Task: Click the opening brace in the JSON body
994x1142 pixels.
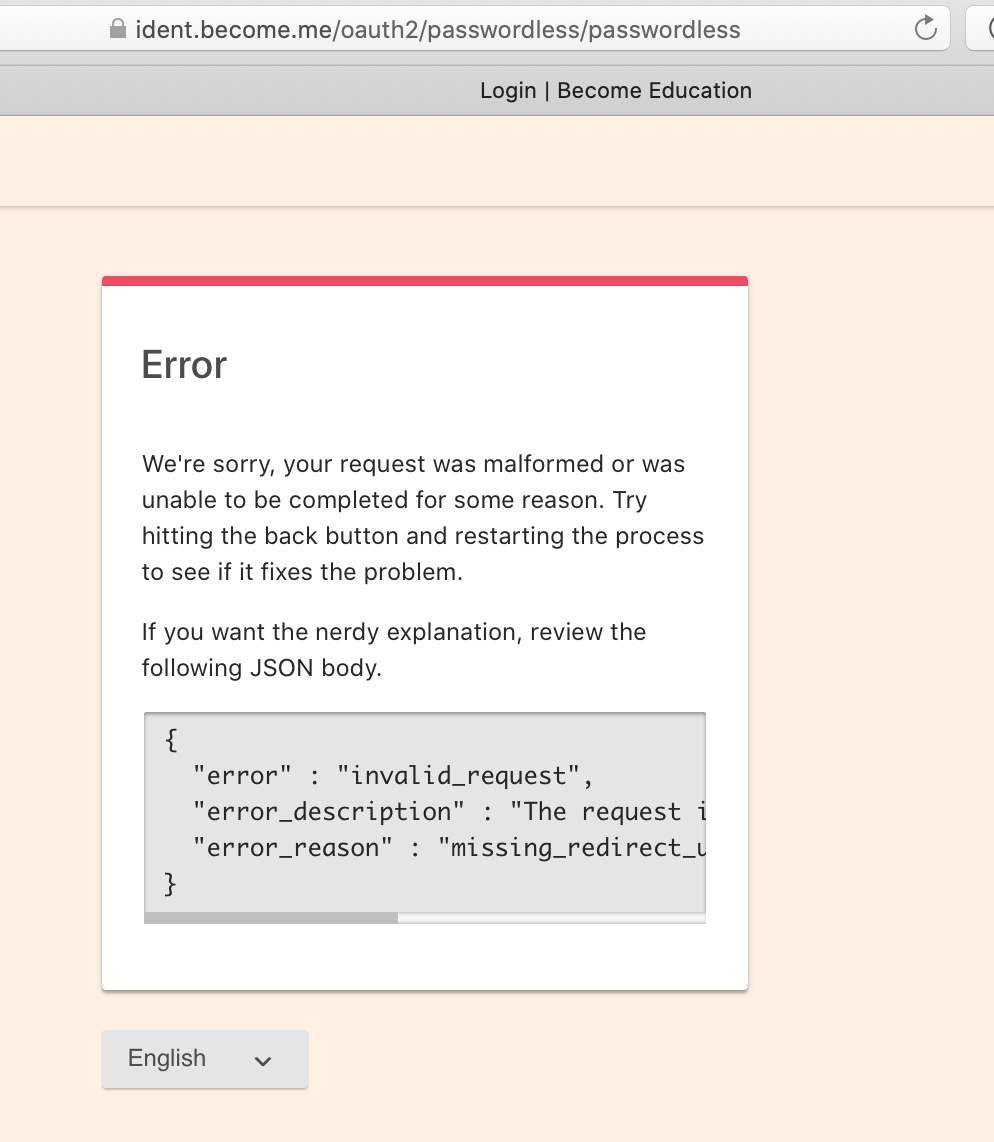Action: click(171, 739)
